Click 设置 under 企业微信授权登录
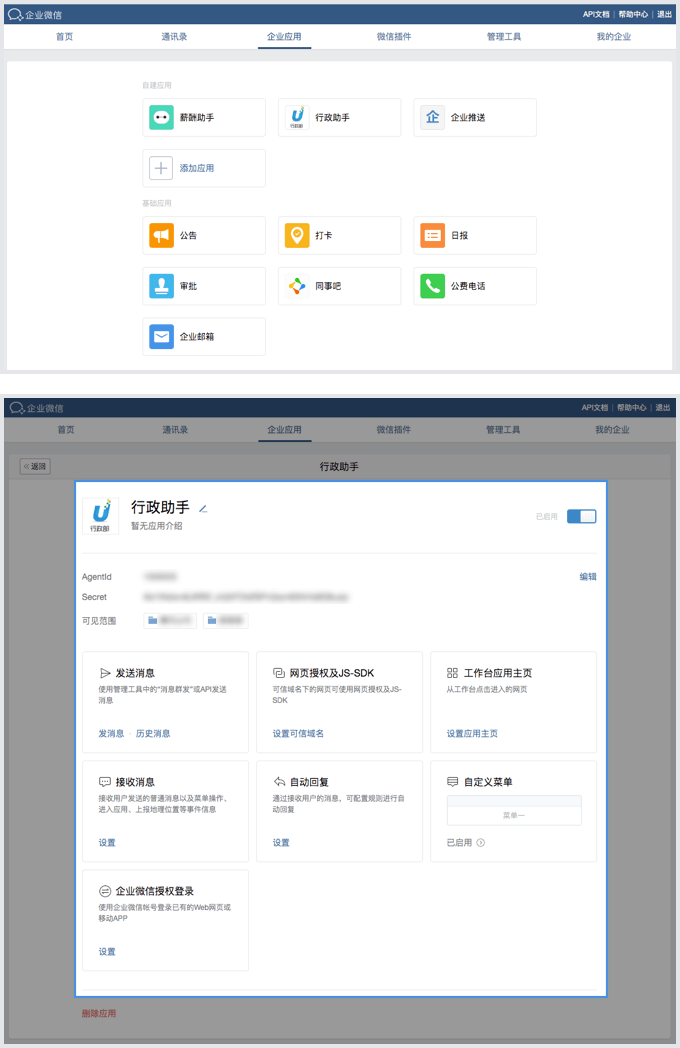Viewport: 680px width, 1048px height. coord(107,952)
